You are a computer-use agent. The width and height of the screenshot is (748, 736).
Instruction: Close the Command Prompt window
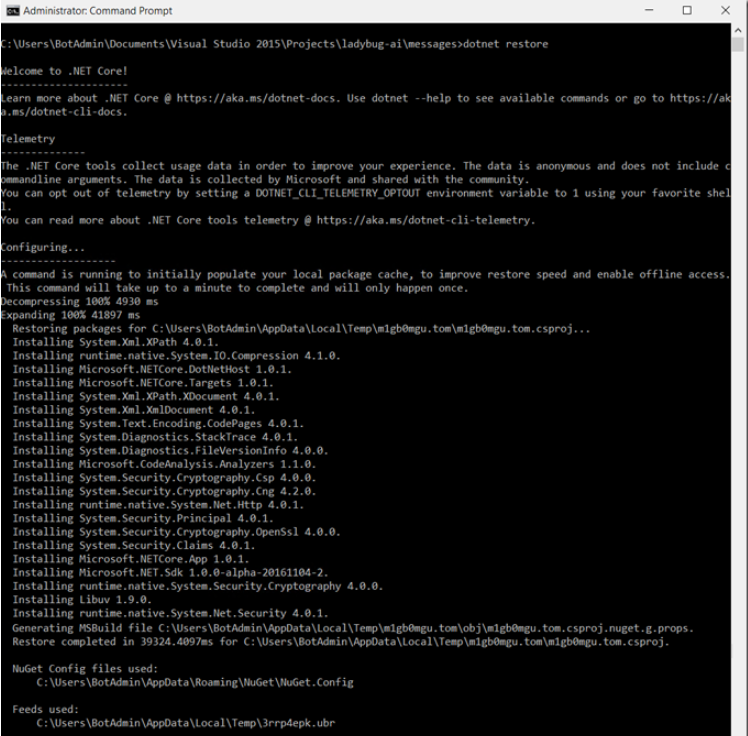tap(726, 10)
